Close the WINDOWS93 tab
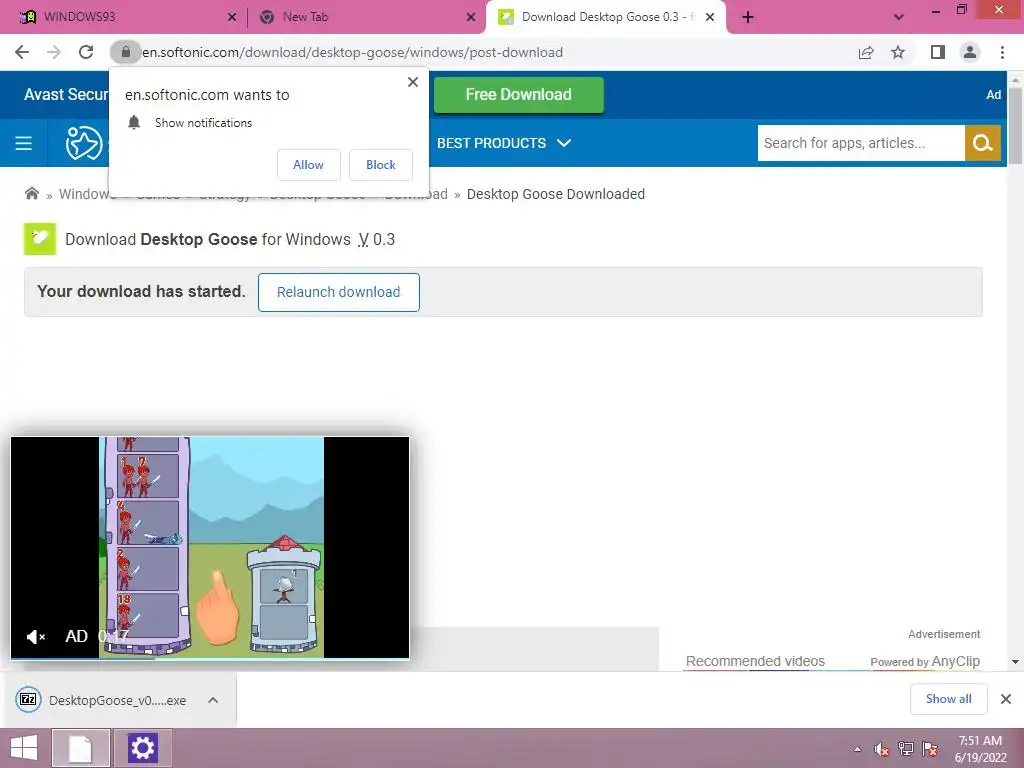The image size is (1024, 768). pos(232,17)
